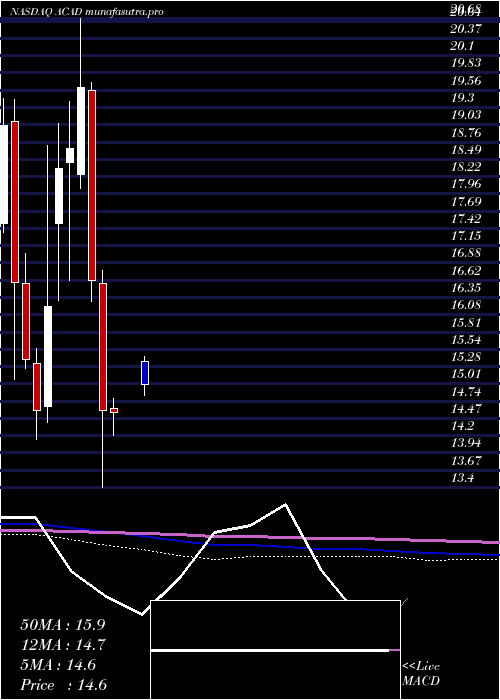The width and height of the screenshot is (500, 700).
Task: Select the Price : 14.6 readout
Action: (64, 685)
